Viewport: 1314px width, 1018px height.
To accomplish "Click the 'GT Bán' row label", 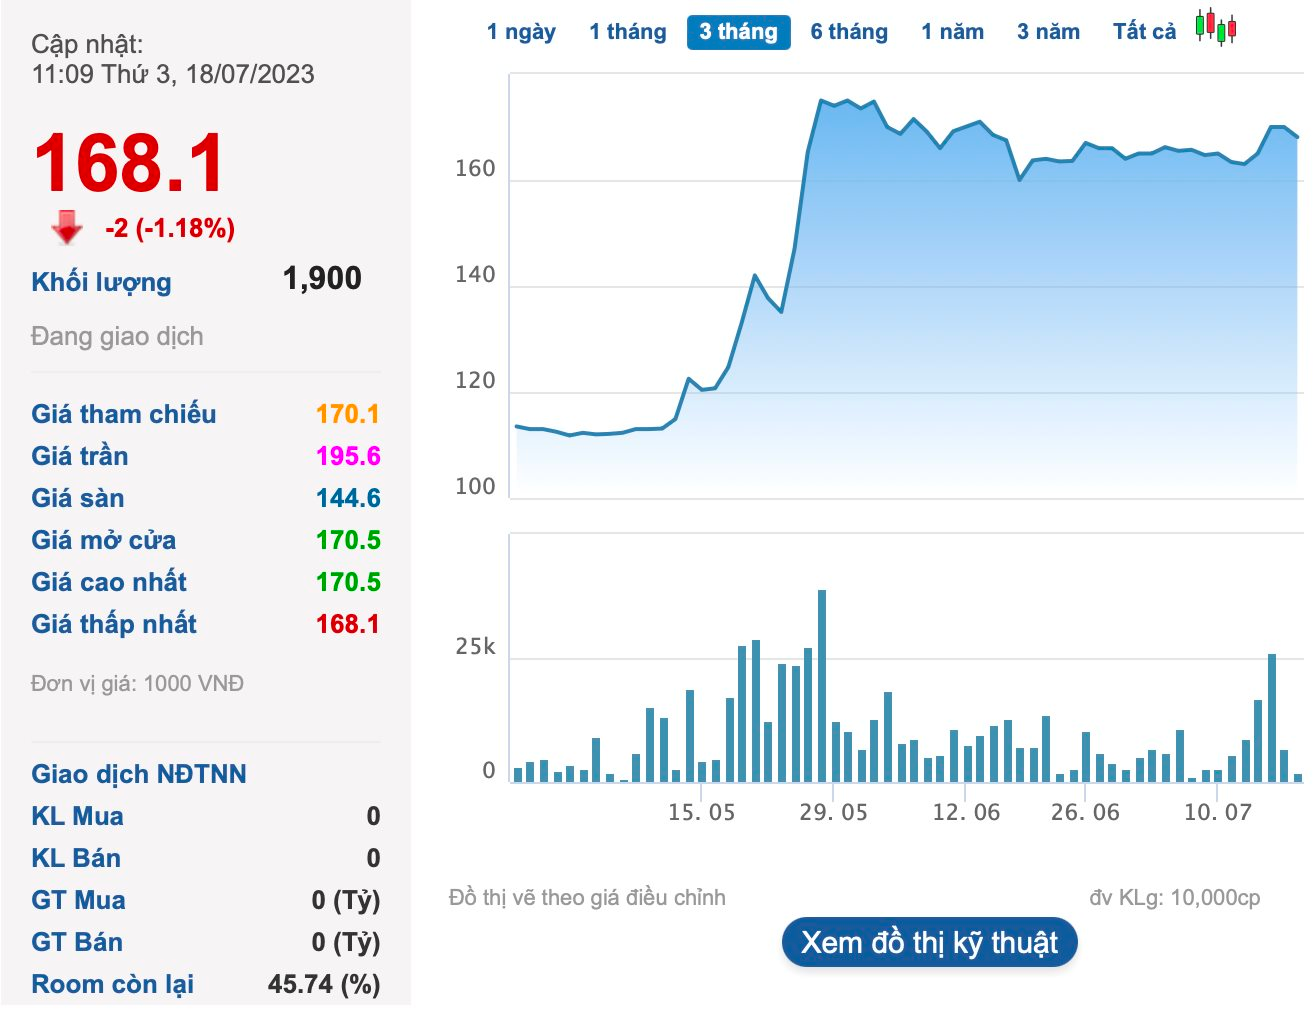I will point(77,942).
